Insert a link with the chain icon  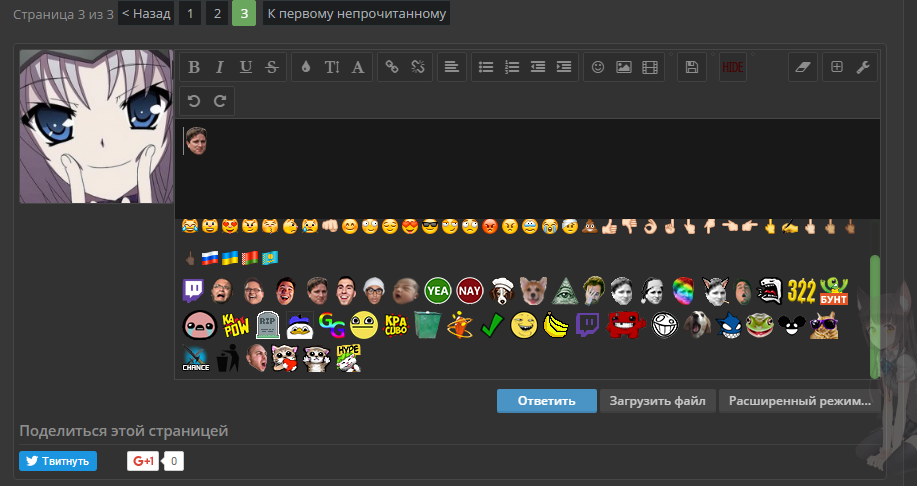pos(392,67)
